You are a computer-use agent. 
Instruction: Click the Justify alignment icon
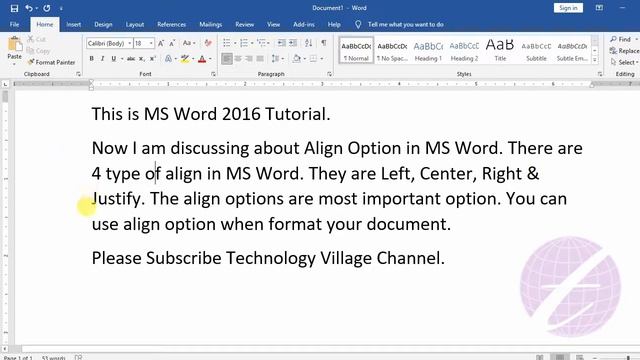pos(260,59)
